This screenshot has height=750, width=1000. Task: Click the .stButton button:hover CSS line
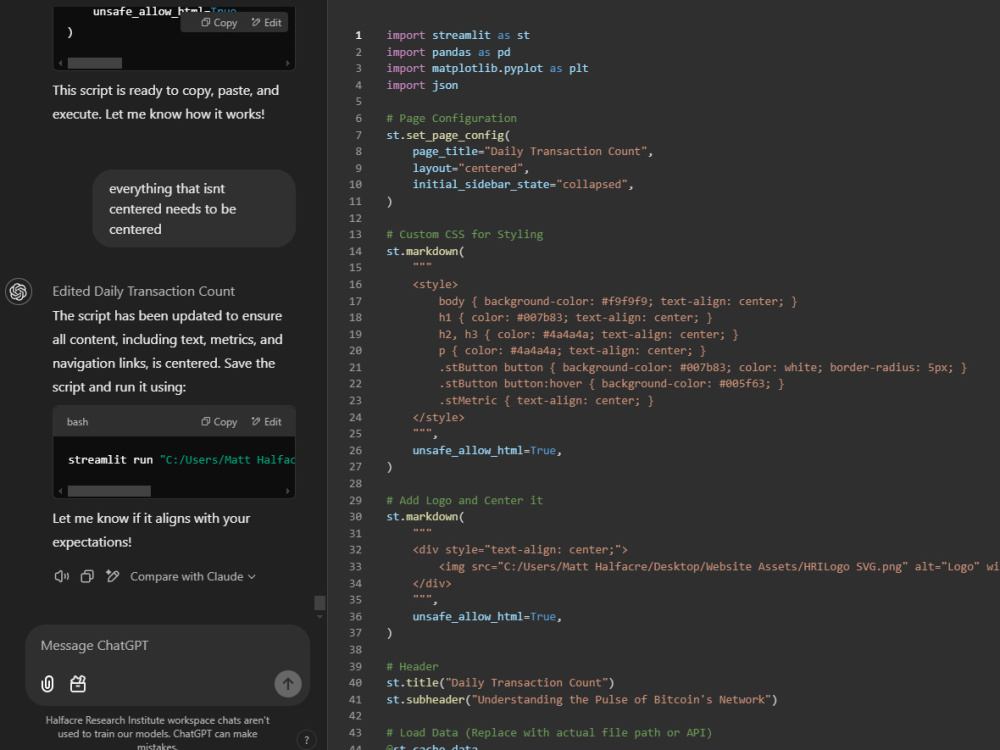(611, 383)
